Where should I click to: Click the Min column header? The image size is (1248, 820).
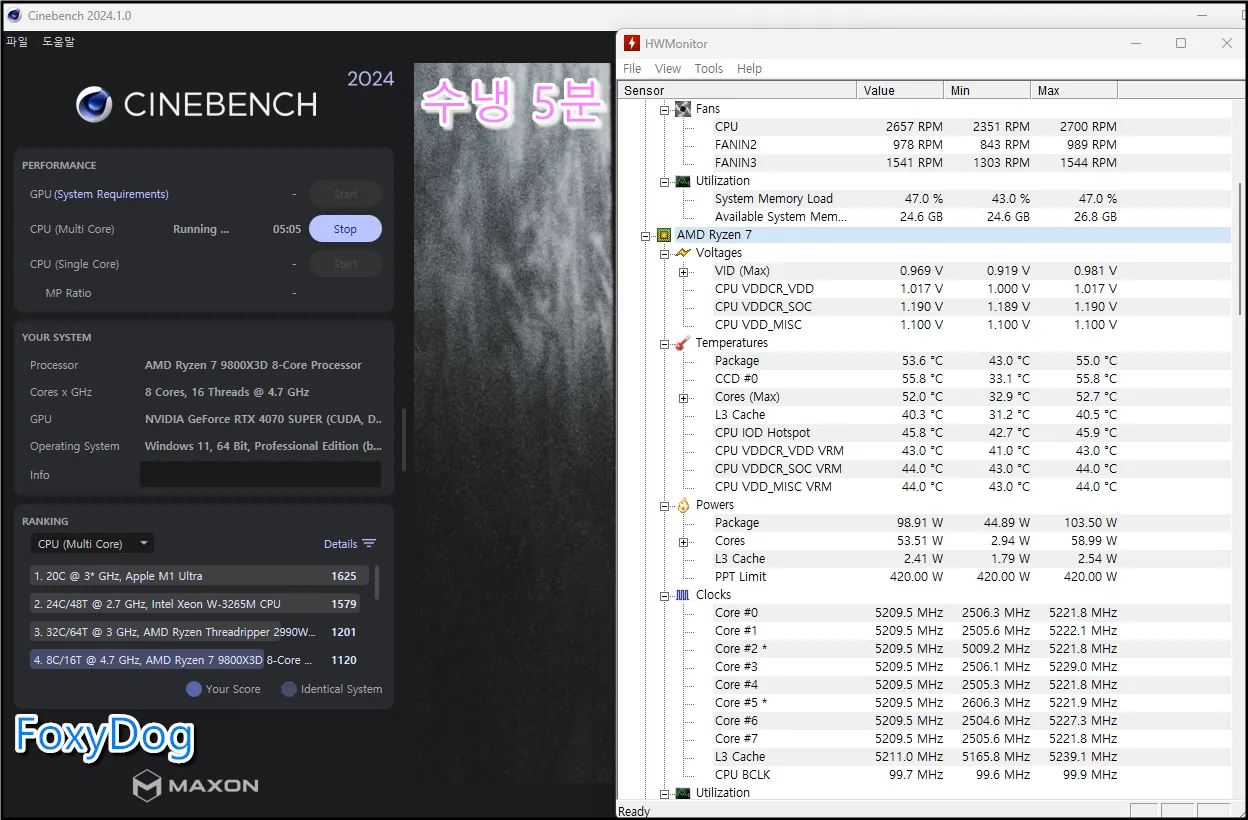point(987,90)
